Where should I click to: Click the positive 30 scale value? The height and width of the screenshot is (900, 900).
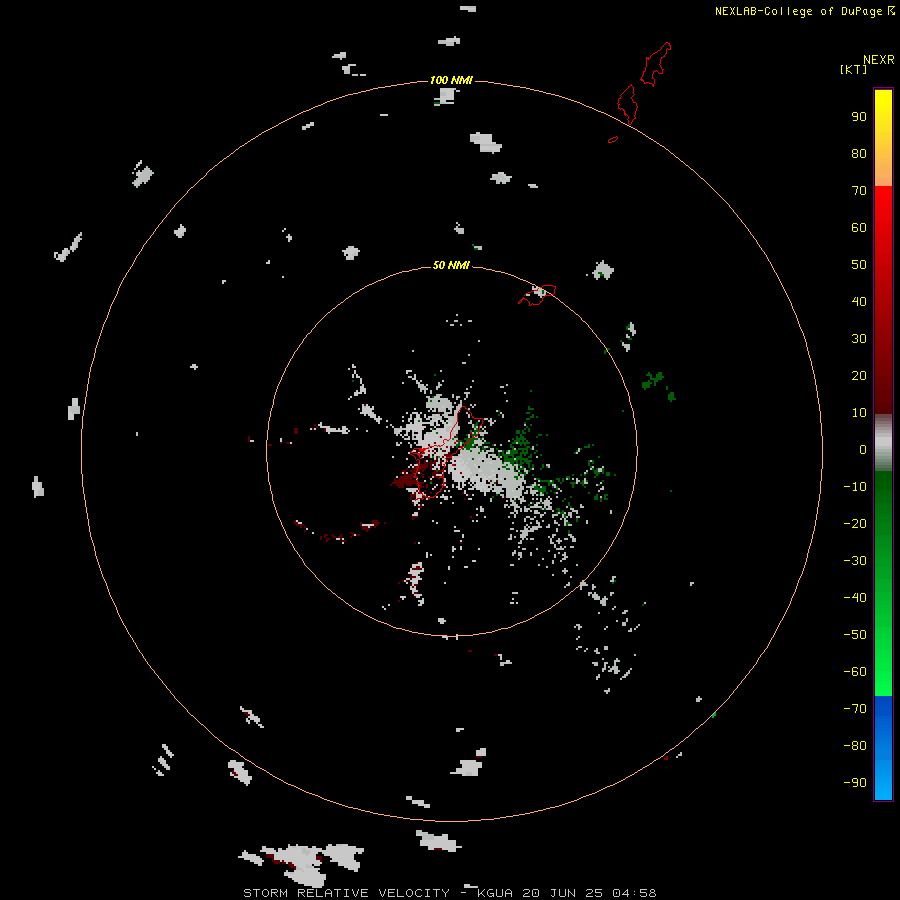pos(859,339)
